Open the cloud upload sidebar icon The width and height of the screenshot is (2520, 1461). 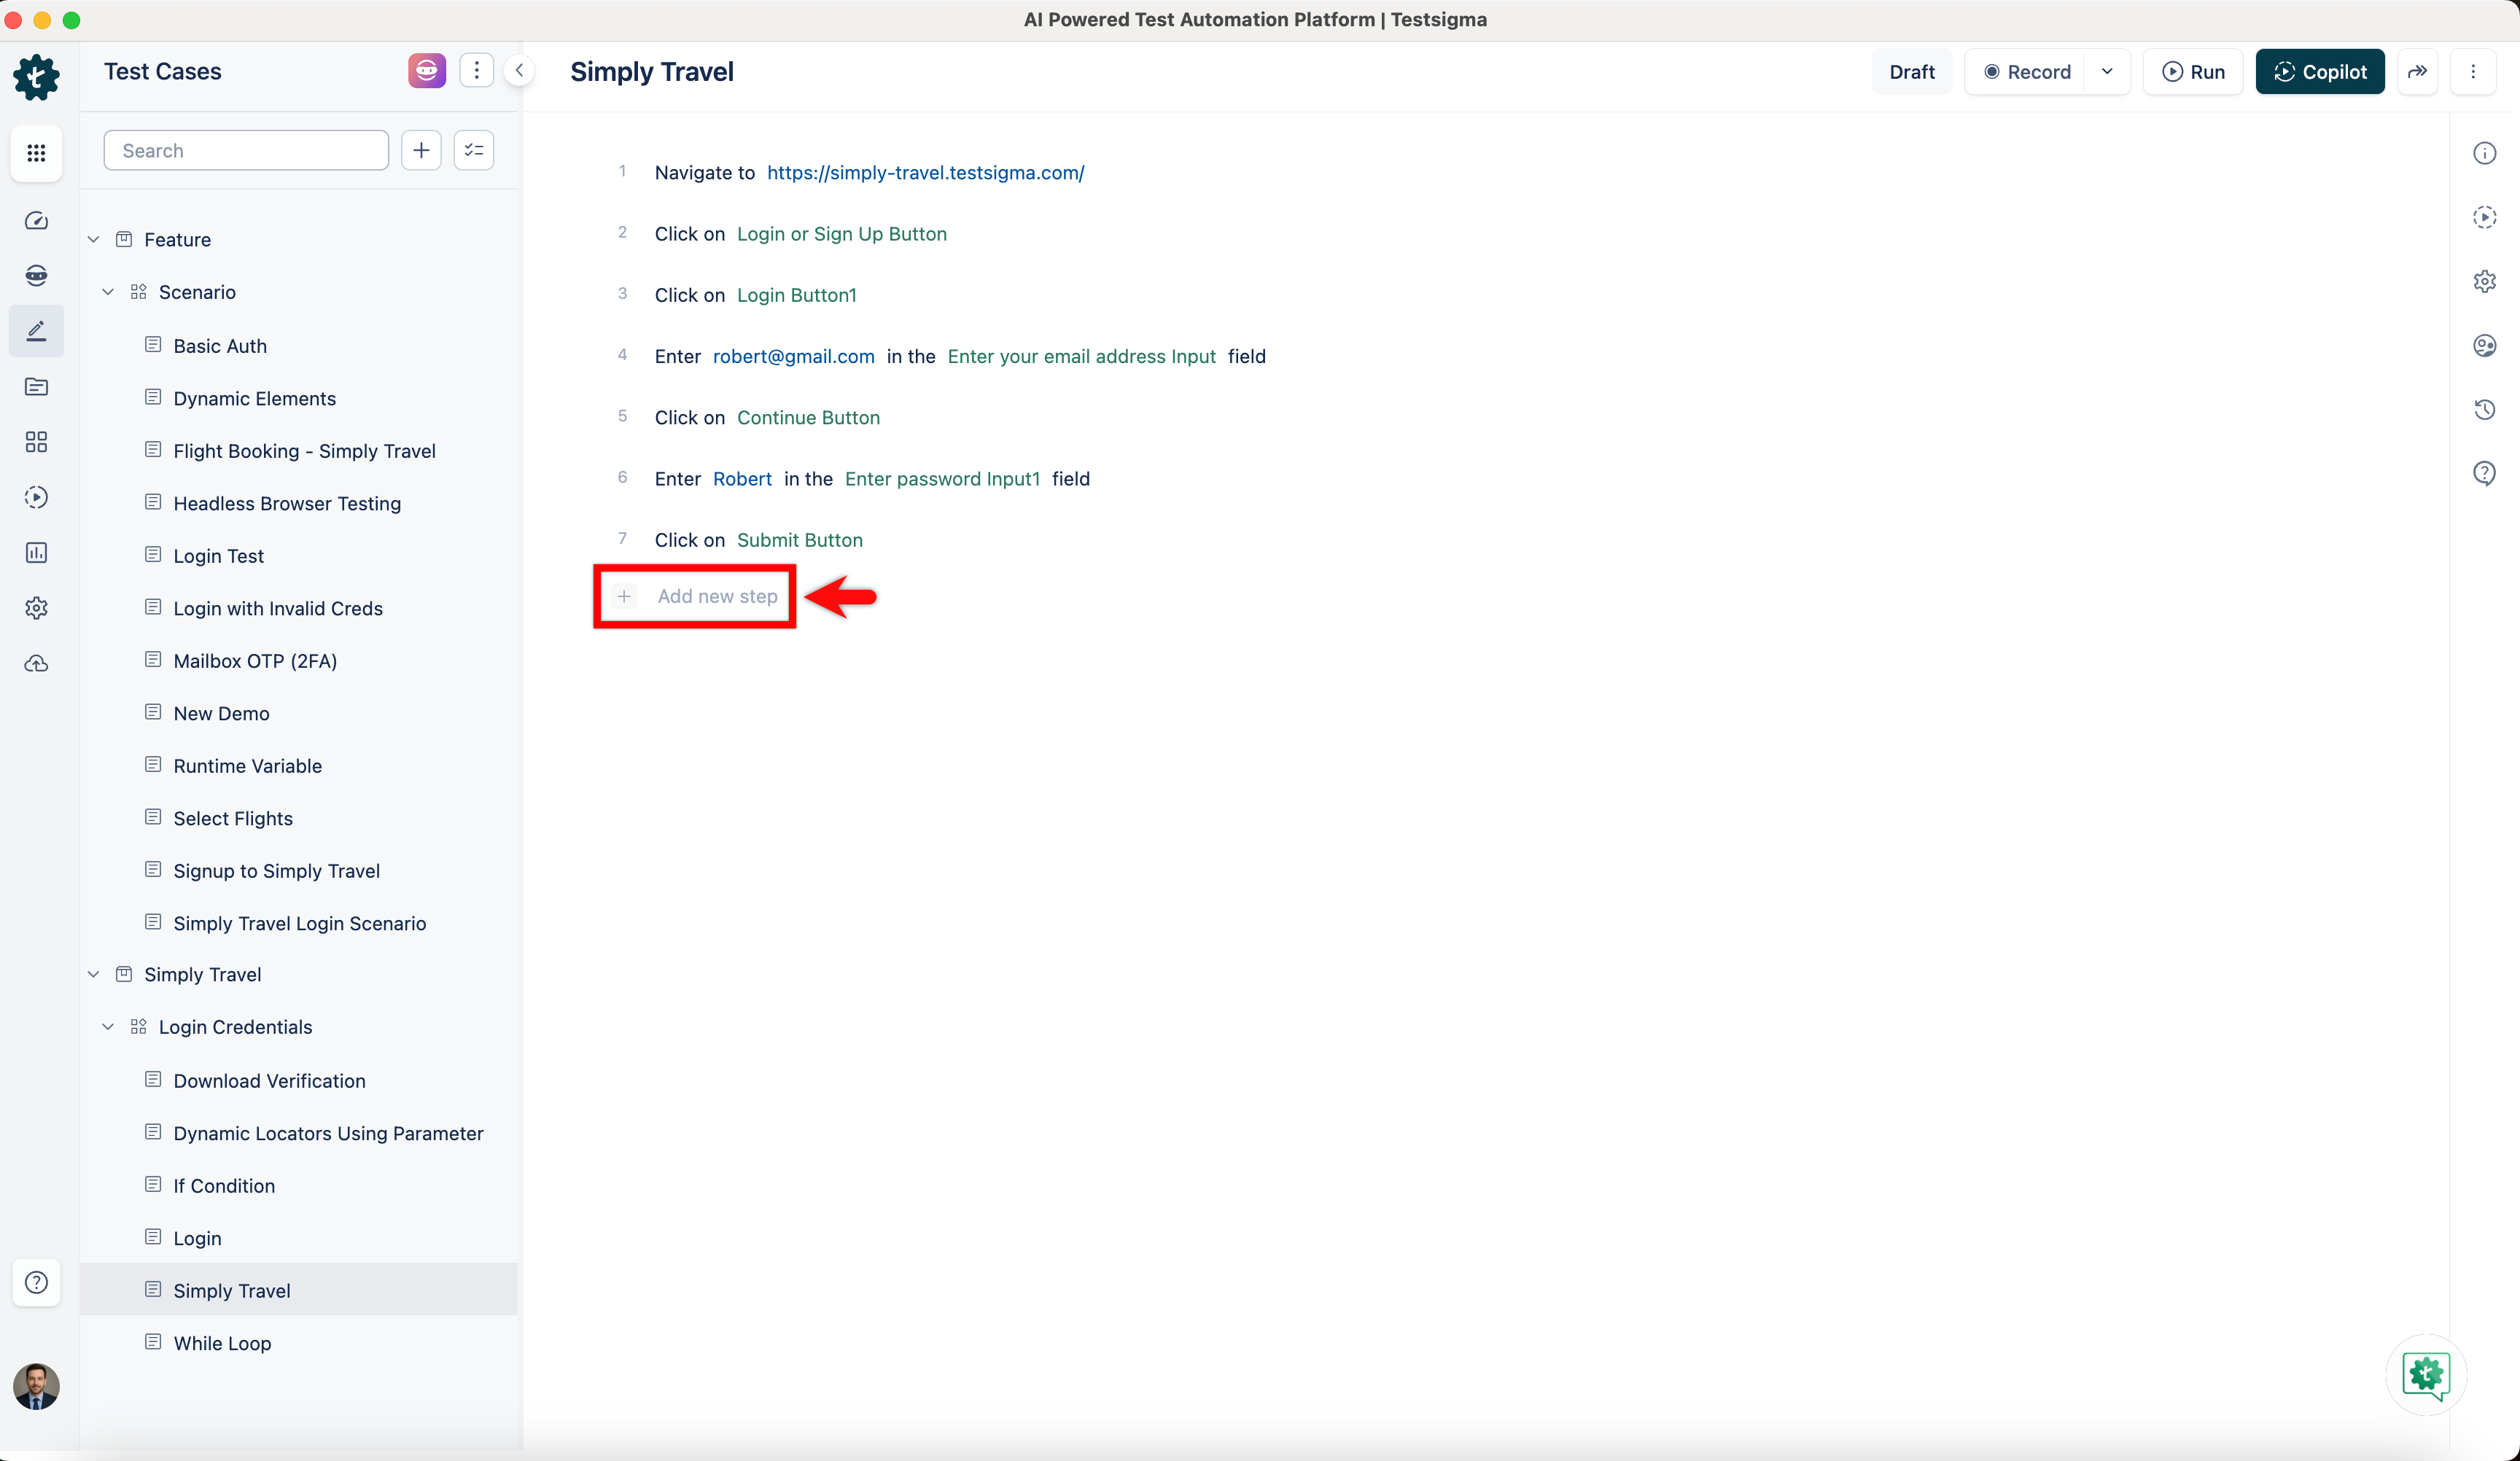pyautogui.click(x=36, y=664)
